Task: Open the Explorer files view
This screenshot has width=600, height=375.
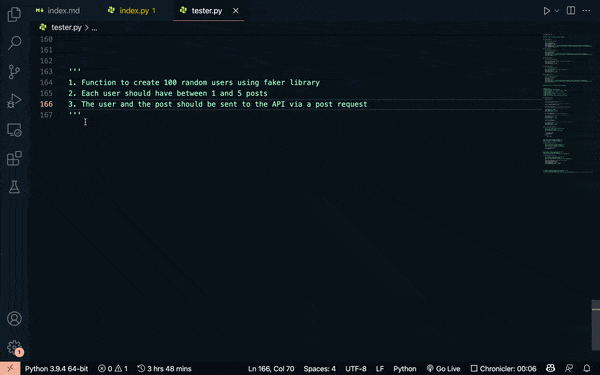Action: [14, 14]
